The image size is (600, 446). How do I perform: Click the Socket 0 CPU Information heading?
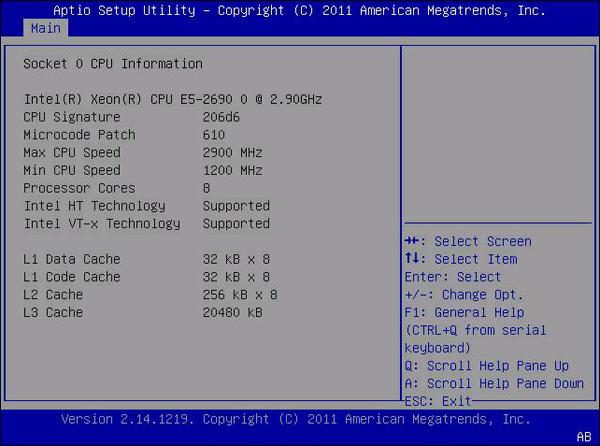click(113, 64)
